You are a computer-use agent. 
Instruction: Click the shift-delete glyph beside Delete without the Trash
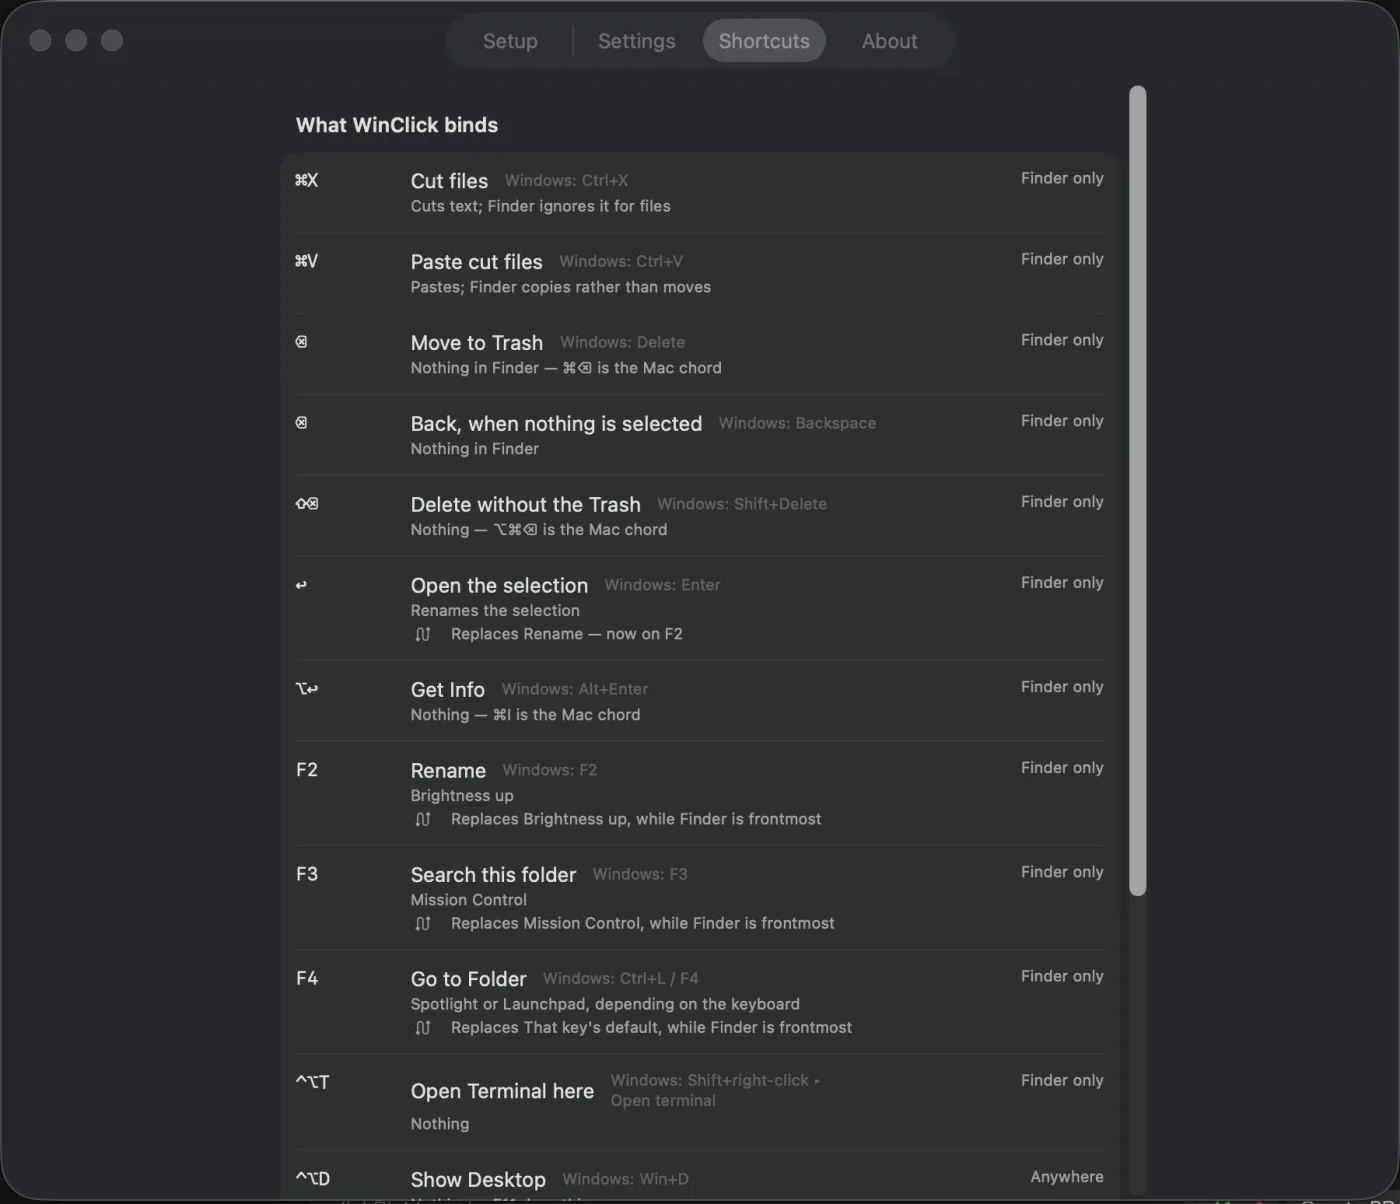tap(307, 504)
